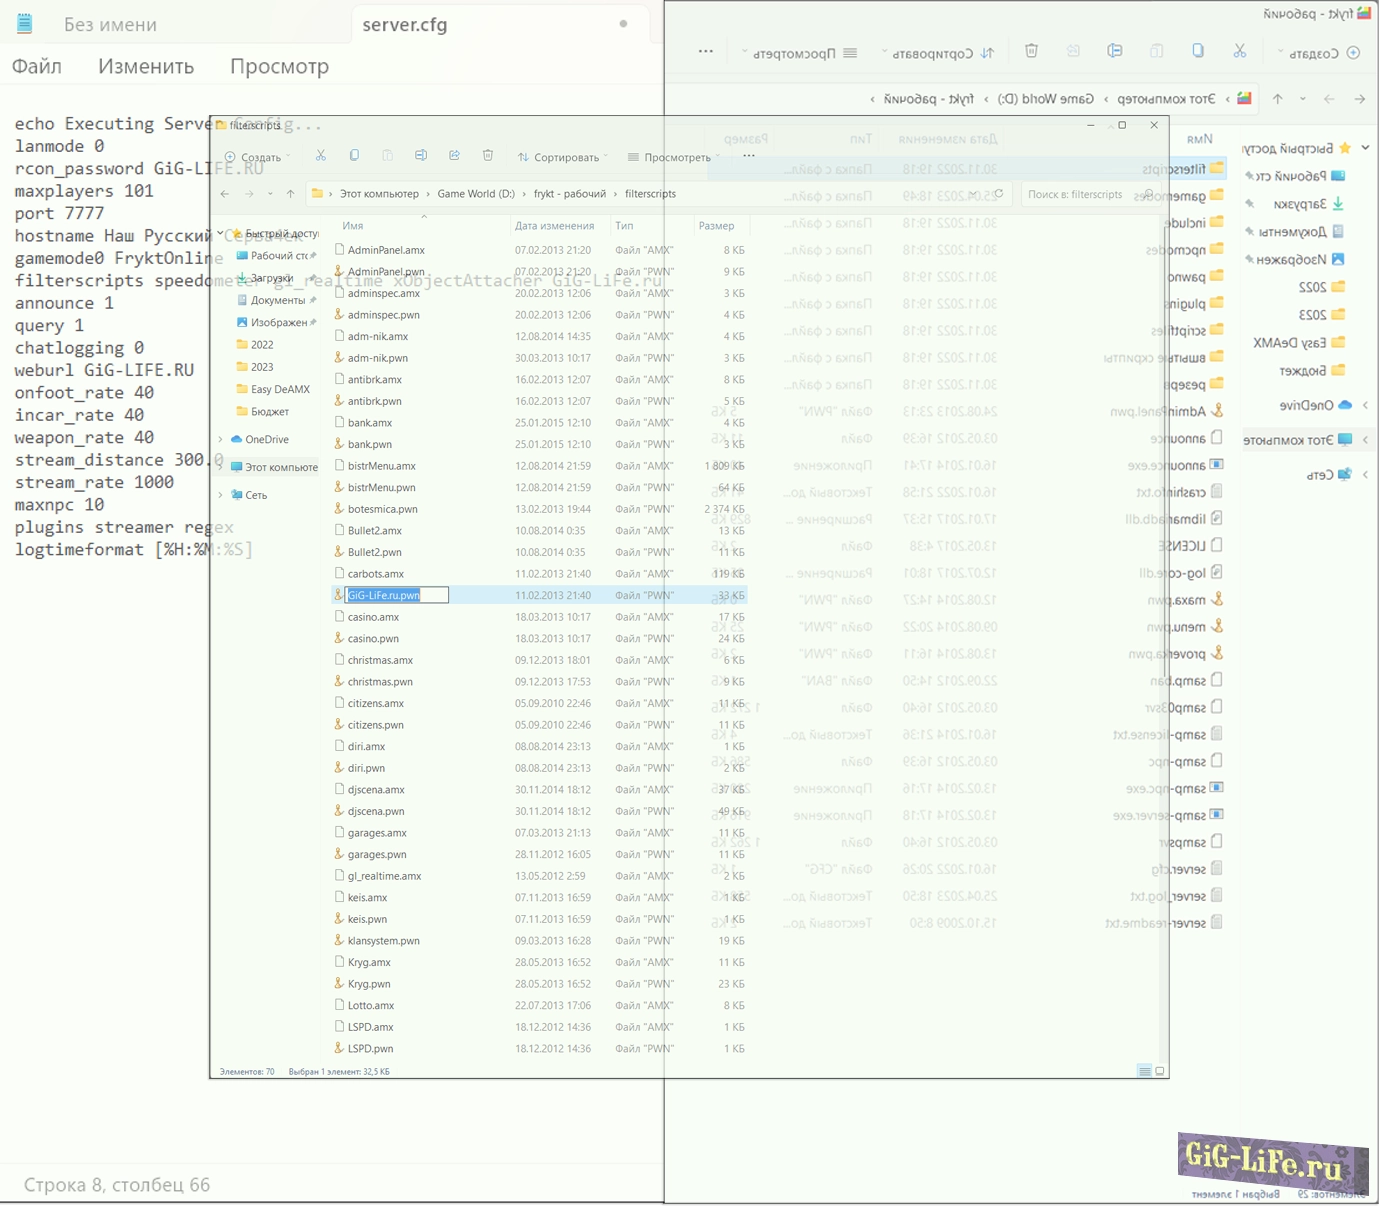Click the Cut scissors icon in filterscripts toolbar

click(321, 156)
